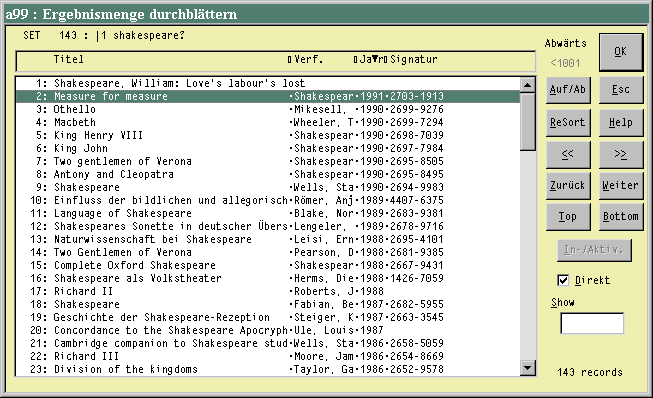Select row 2 Measure for measure
The image size is (653, 398).
click(x=268, y=96)
